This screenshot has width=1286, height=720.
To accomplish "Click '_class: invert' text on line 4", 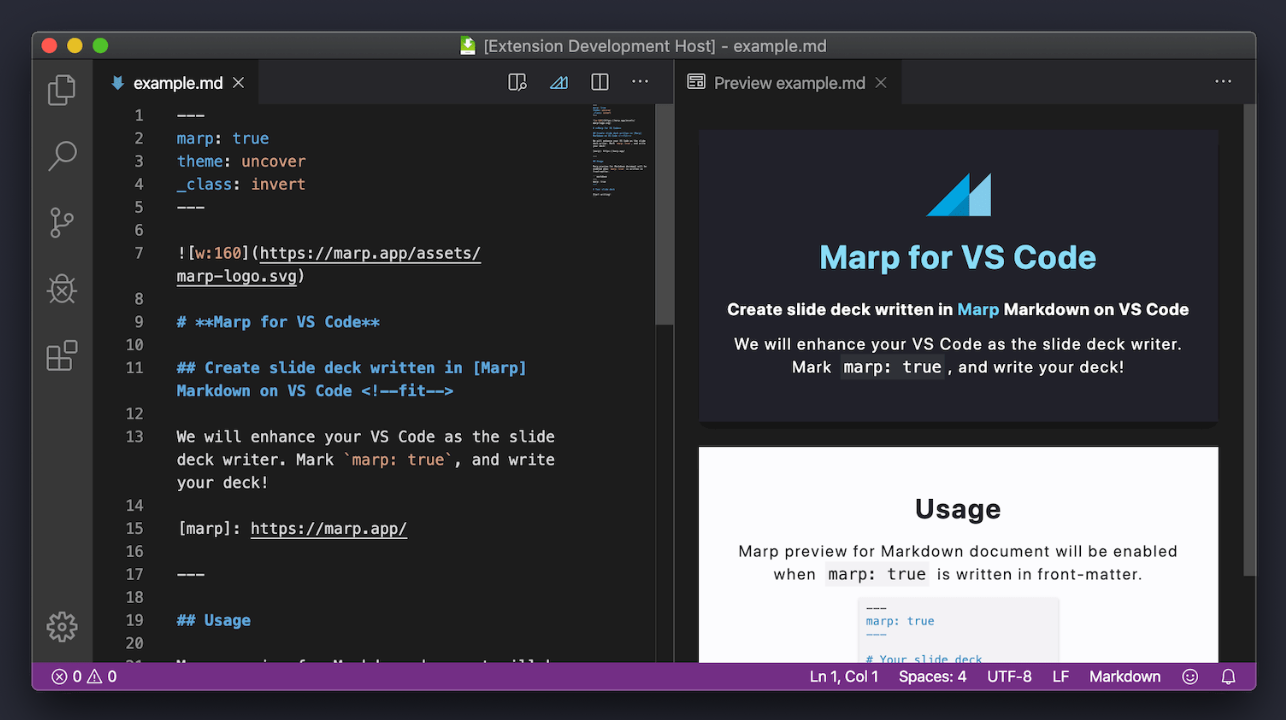I will (x=241, y=184).
